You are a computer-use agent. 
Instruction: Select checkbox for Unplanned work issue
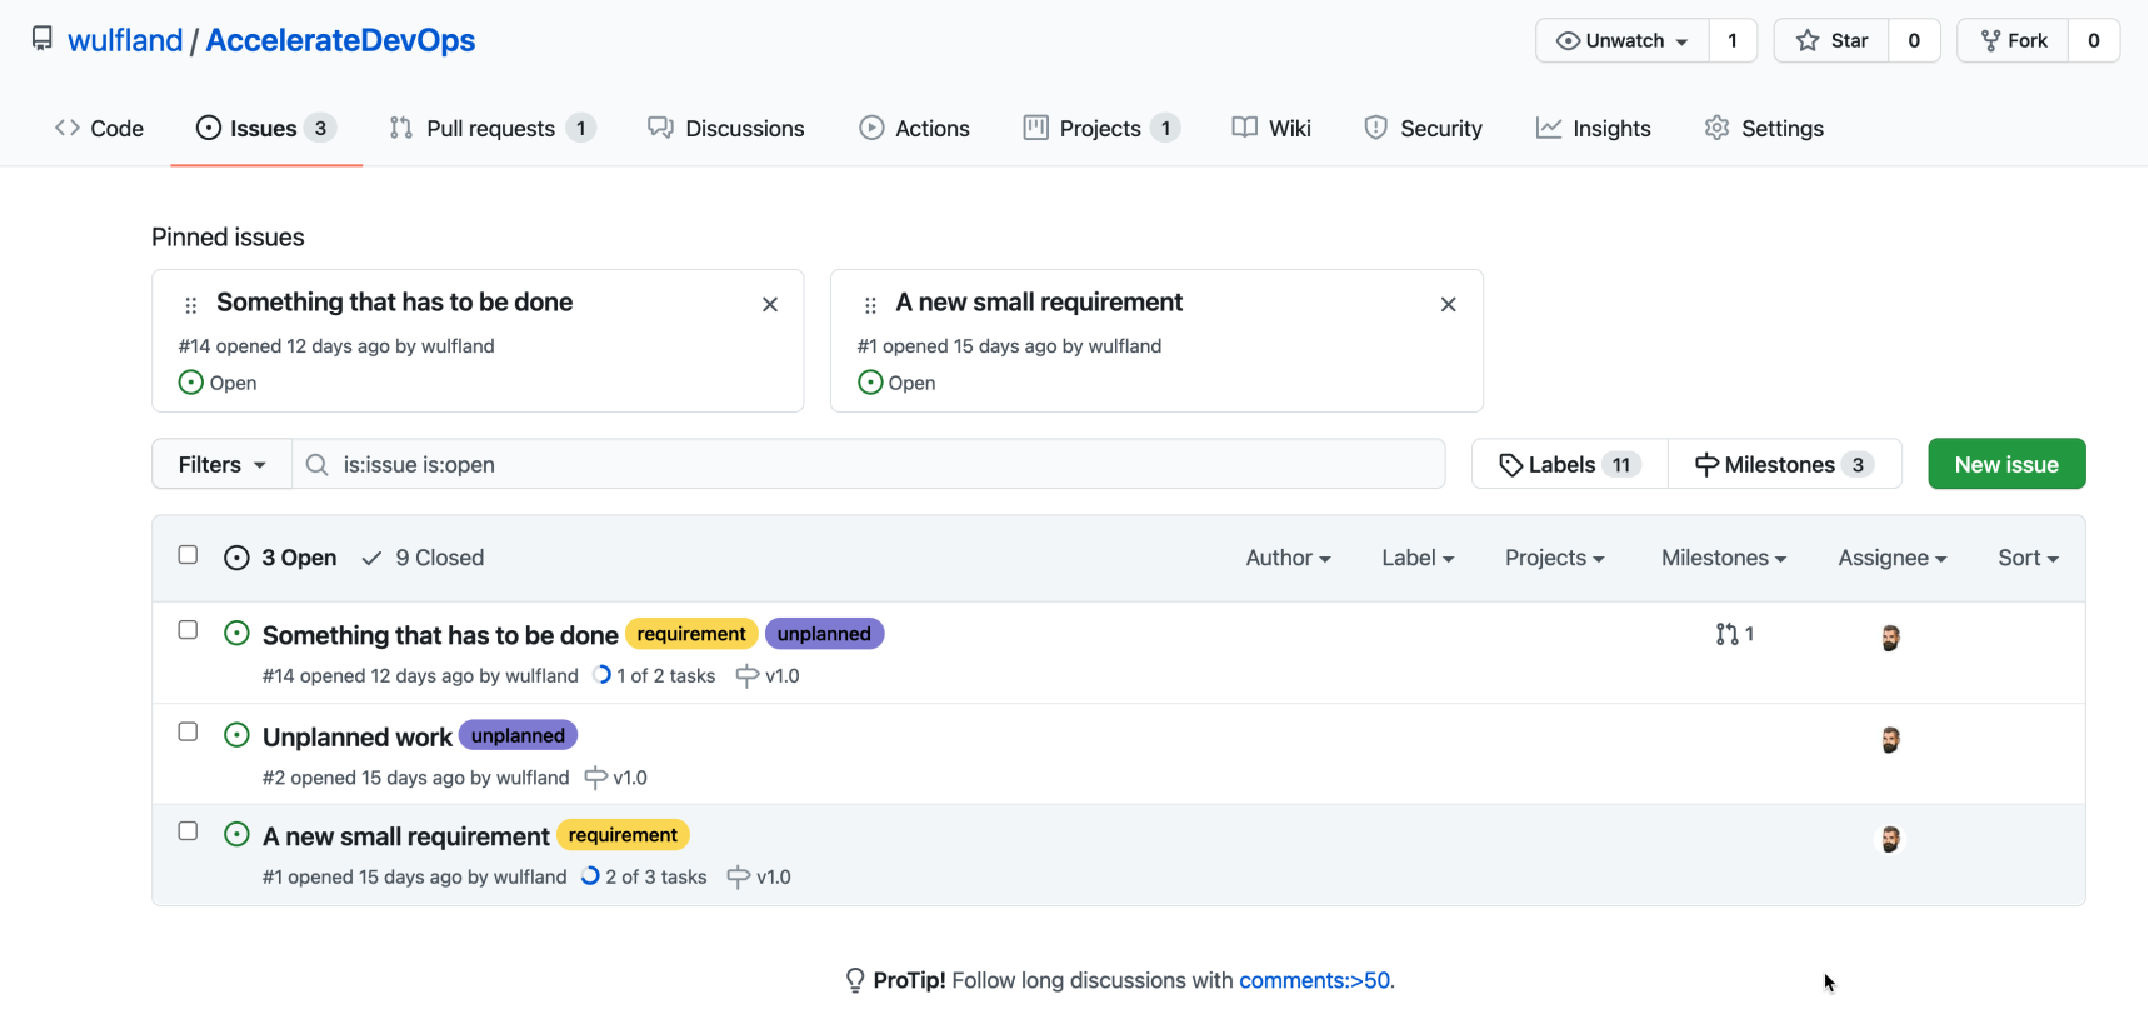coord(188,732)
